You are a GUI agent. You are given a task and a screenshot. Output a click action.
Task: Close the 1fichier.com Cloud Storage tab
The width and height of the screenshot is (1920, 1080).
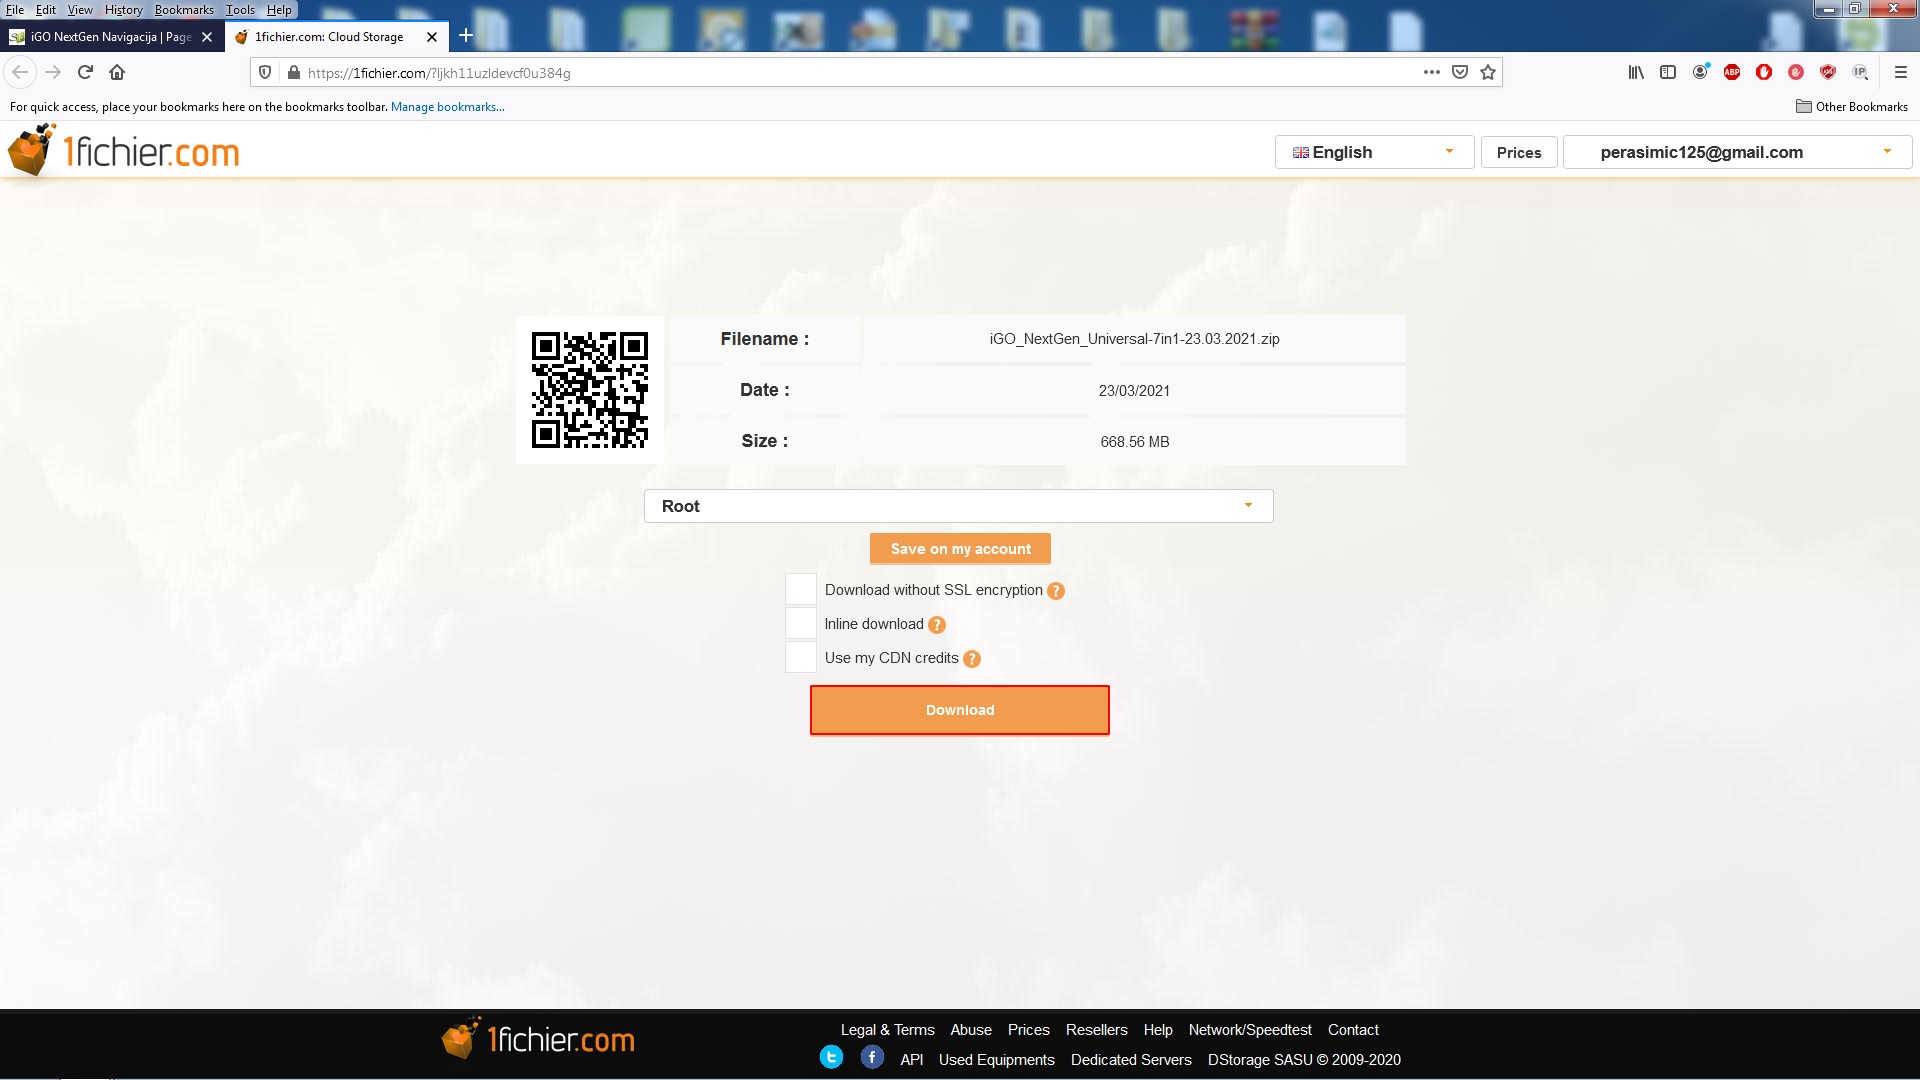[432, 37]
